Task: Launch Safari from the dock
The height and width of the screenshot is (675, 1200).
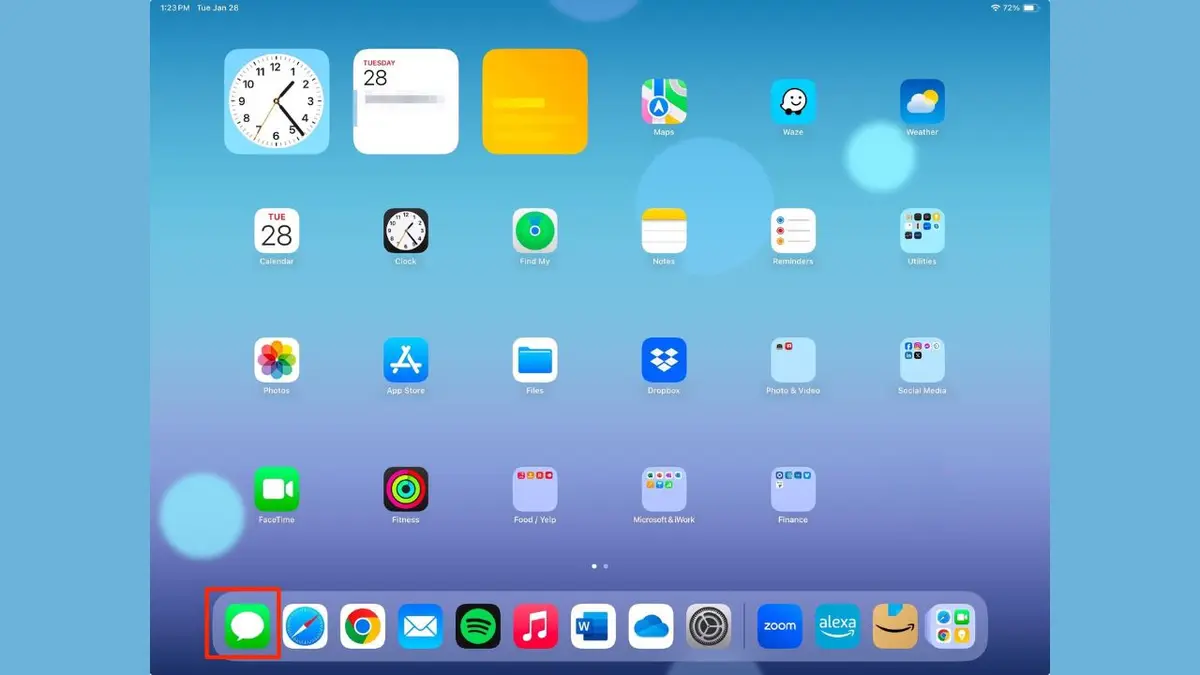Action: (305, 626)
